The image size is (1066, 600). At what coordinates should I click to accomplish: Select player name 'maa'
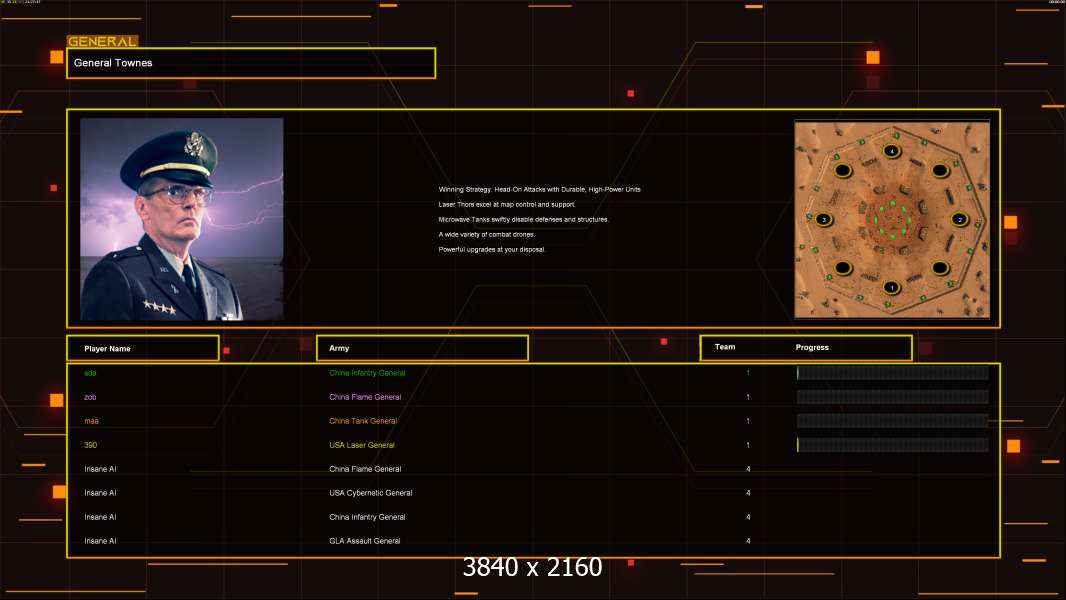click(91, 421)
